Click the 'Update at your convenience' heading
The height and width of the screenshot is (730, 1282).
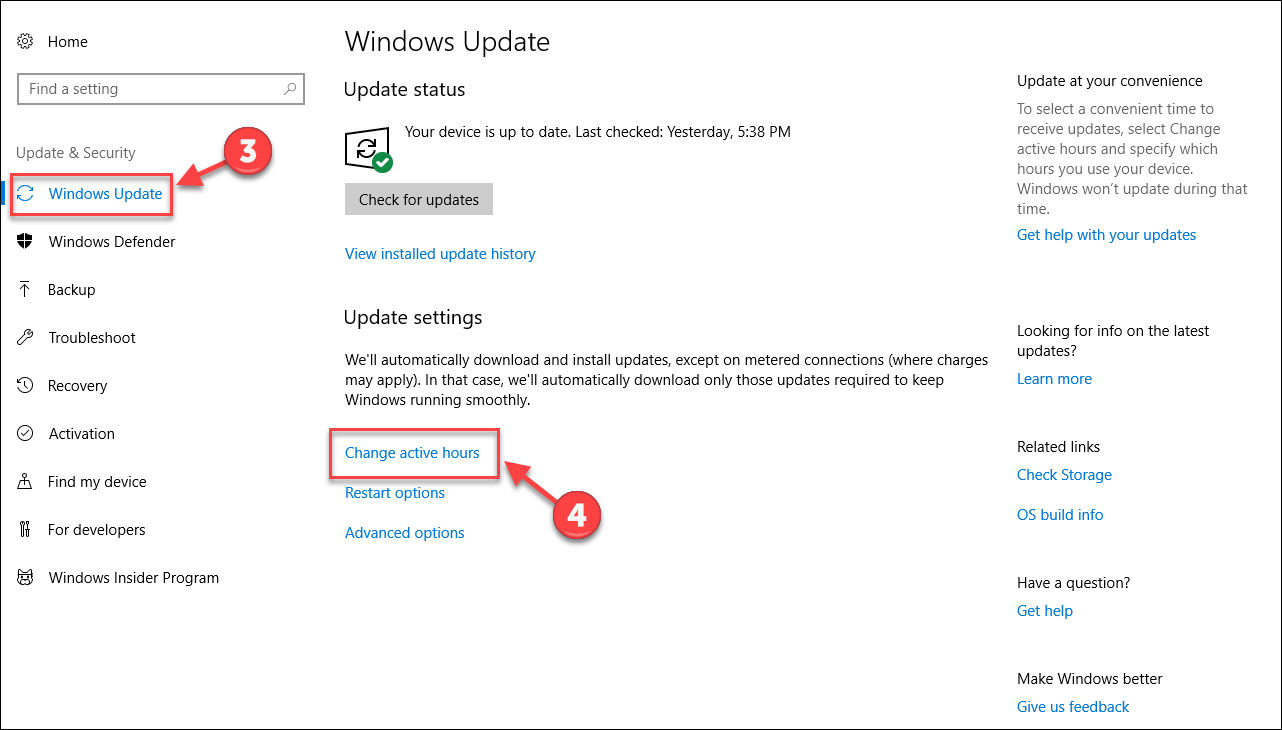coord(1110,81)
